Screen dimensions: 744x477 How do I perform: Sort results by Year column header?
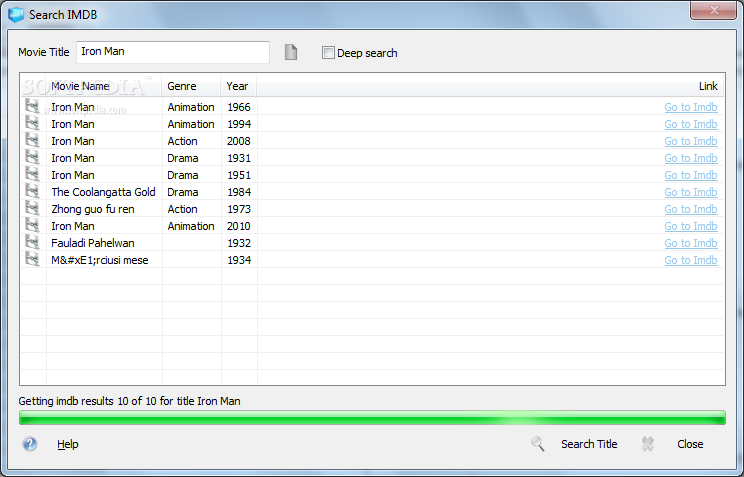click(239, 86)
